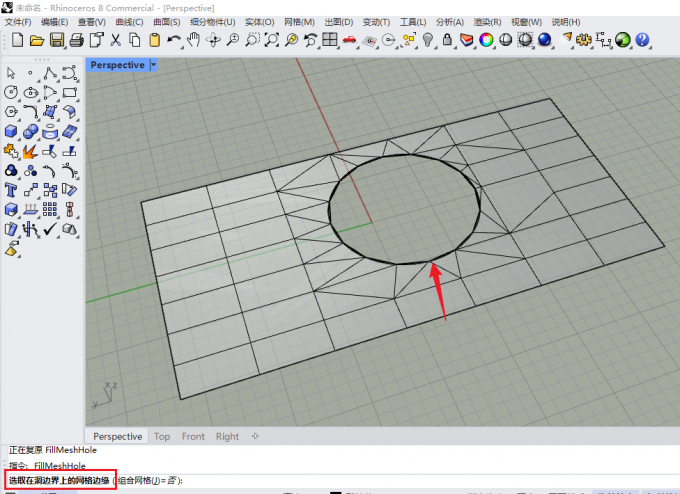Click the light bulb hide icon
680x494 pixels.
(428, 40)
